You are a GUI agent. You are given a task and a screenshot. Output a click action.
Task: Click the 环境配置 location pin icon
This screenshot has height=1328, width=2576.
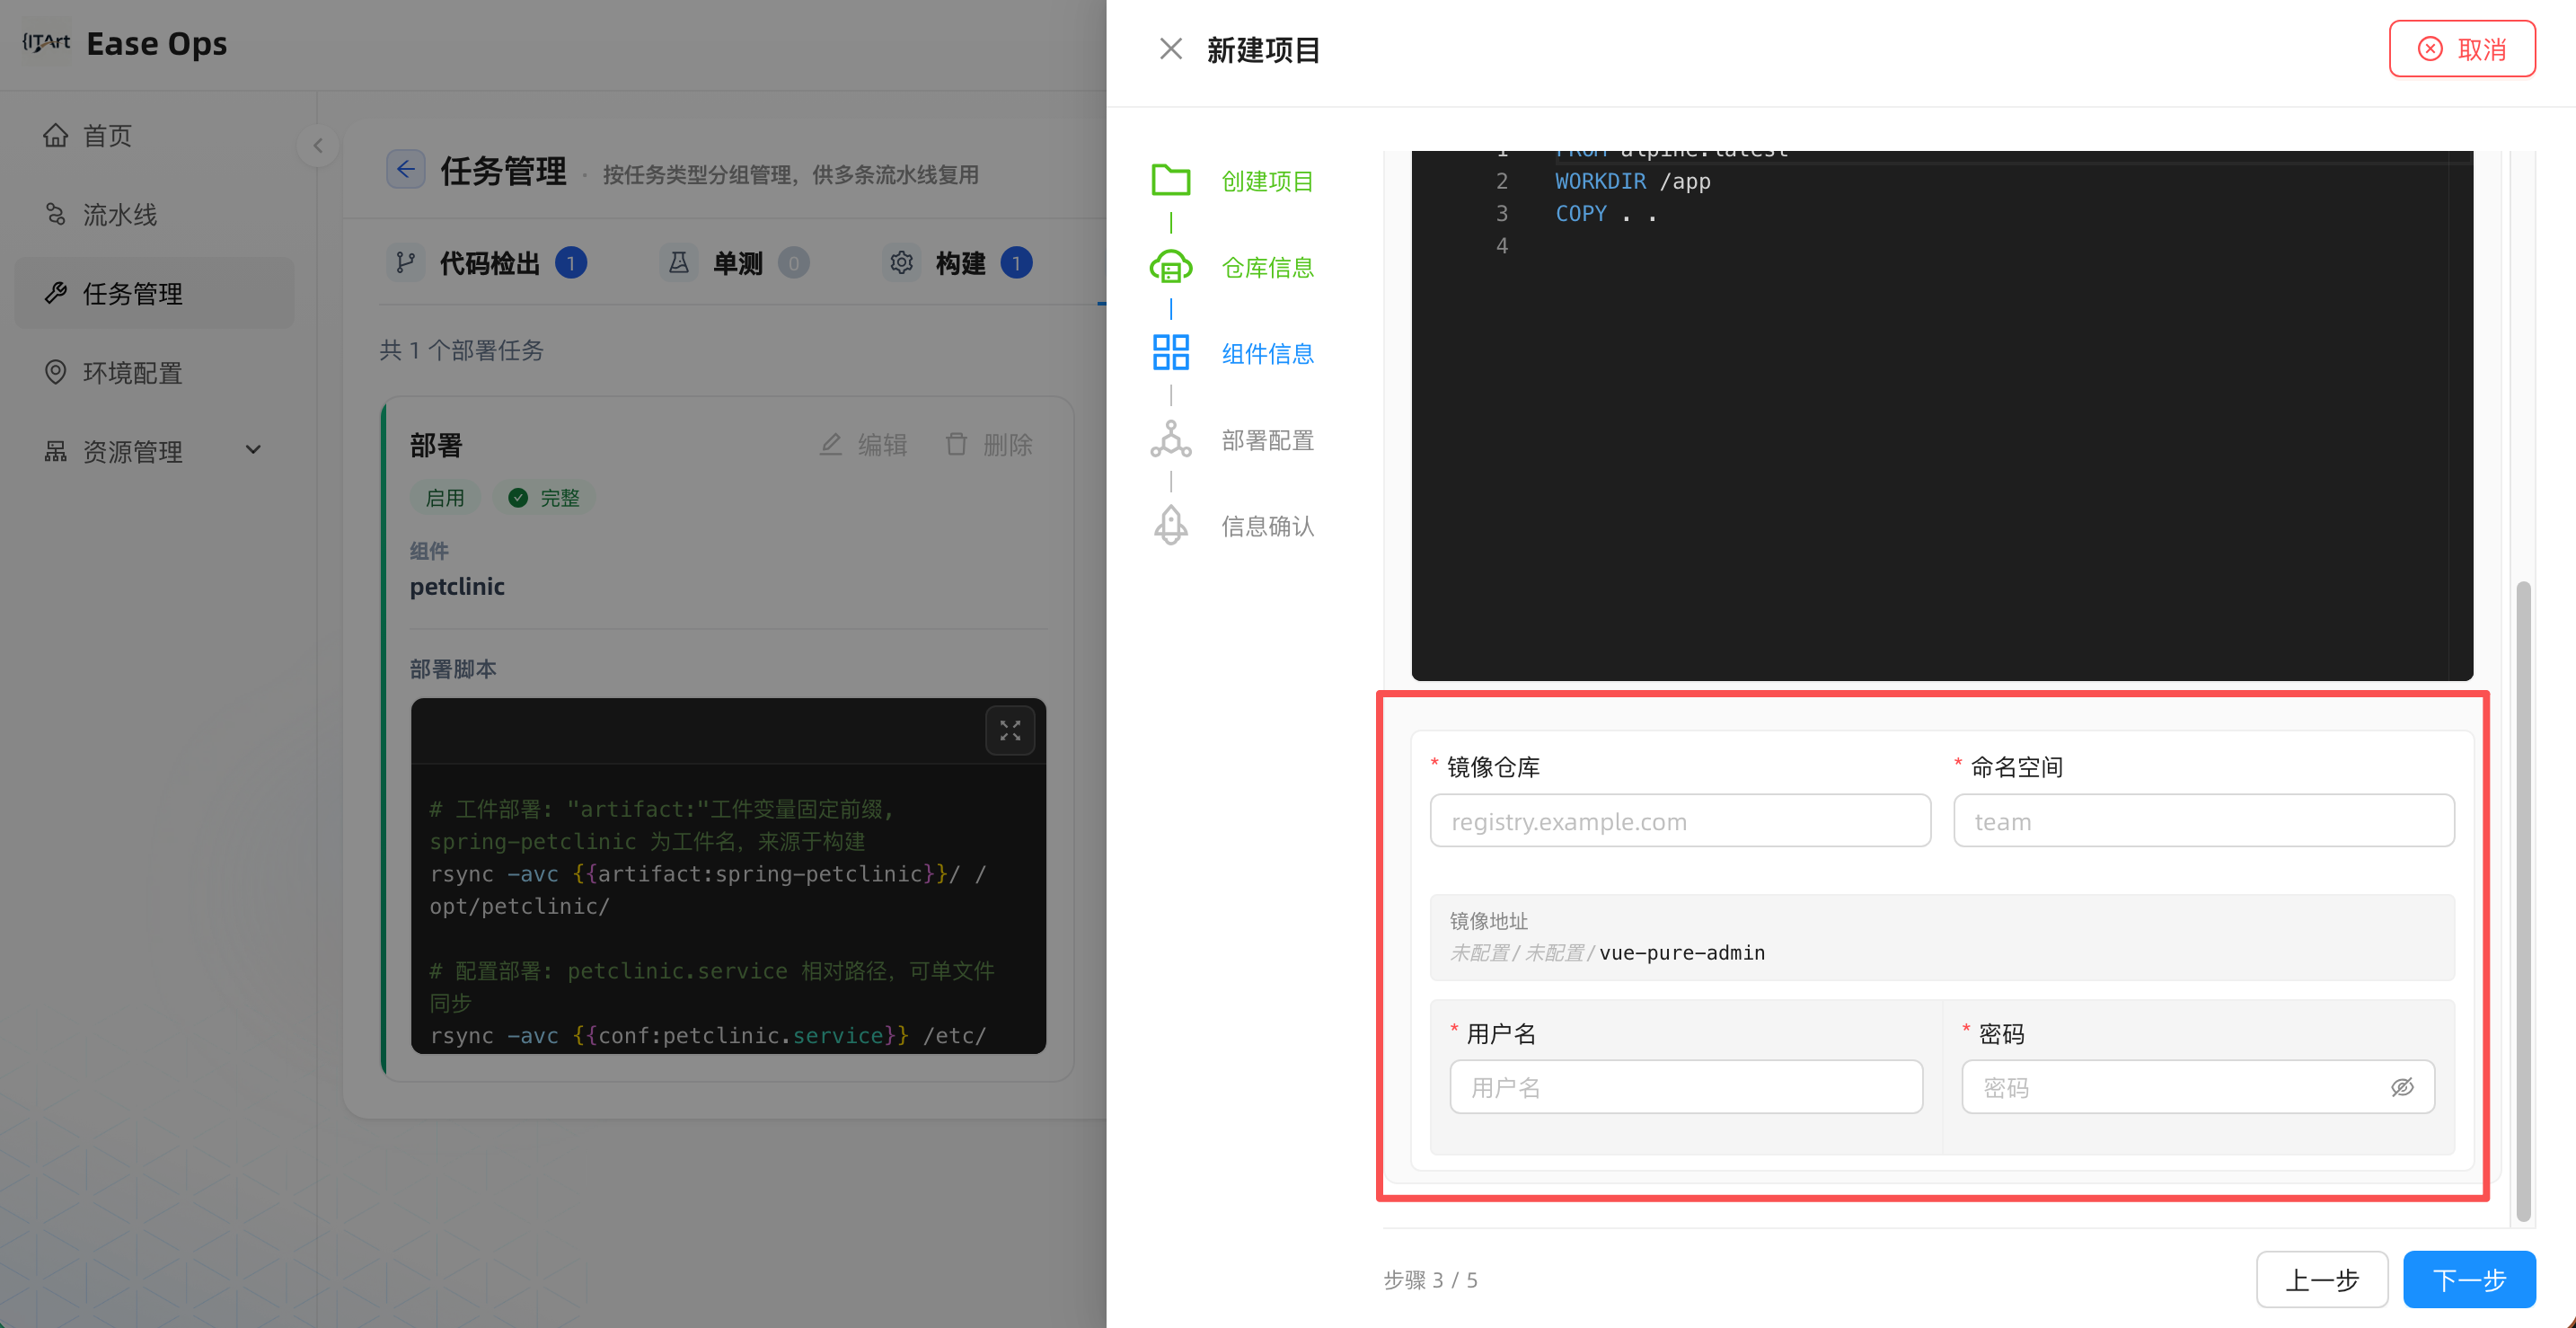click(56, 372)
